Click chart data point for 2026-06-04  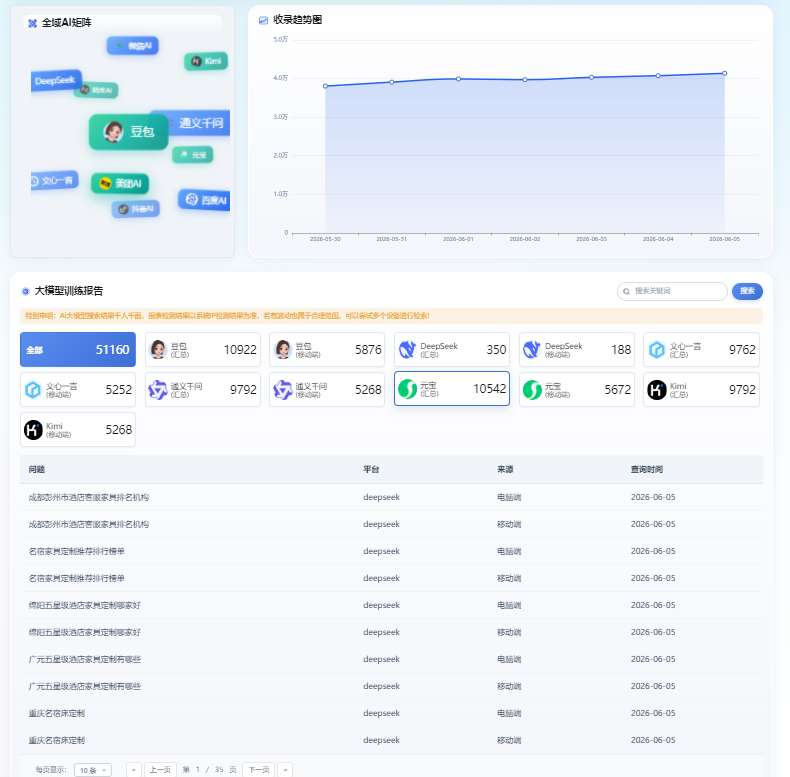pos(658,76)
